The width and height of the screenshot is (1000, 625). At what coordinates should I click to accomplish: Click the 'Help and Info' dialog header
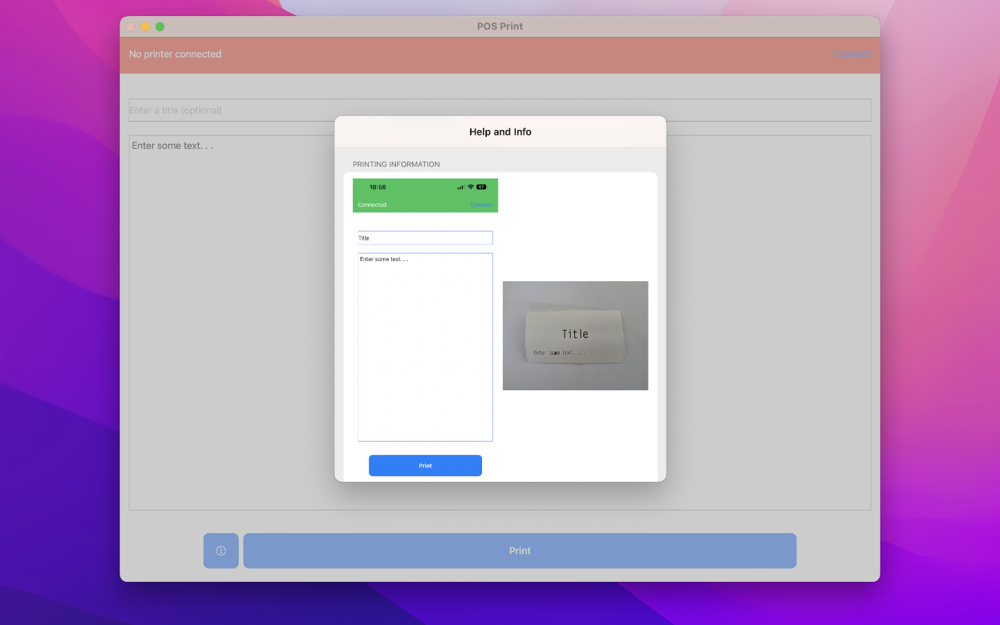point(500,132)
